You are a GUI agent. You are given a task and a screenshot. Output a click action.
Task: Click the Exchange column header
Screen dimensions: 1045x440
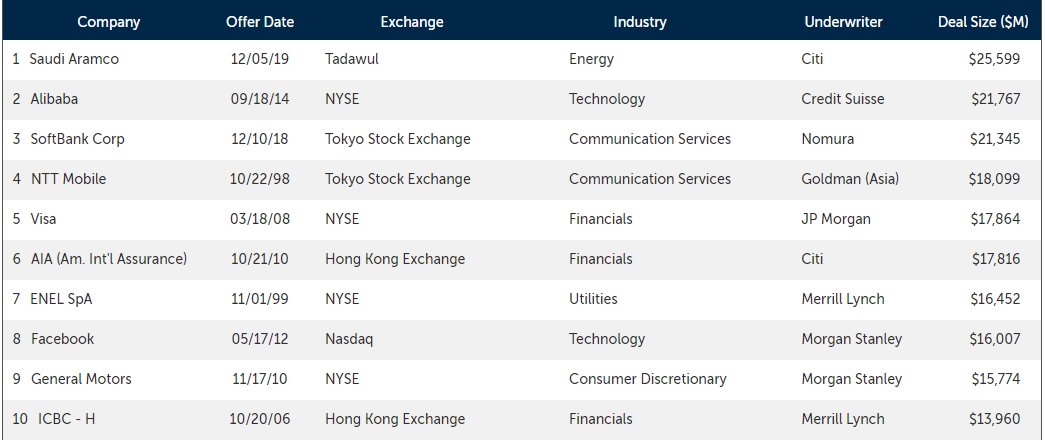412,21
